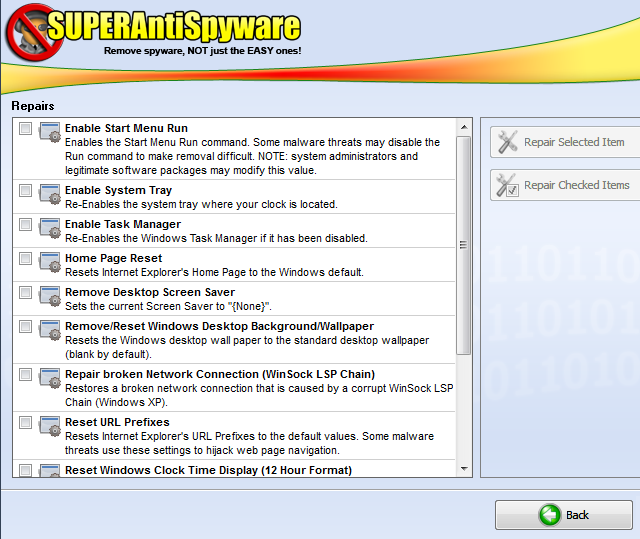Image resolution: width=640 pixels, height=539 pixels.
Task: Click the Reset URL Prefixes repair icon
Action: (x=50, y=425)
